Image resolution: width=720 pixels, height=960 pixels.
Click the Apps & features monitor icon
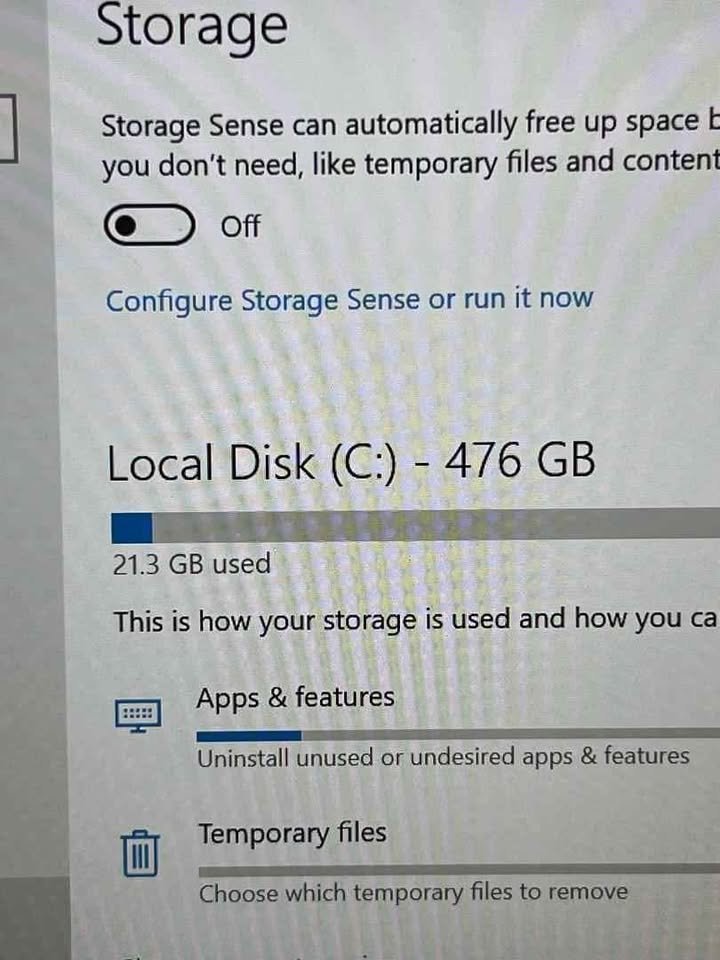click(x=138, y=715)
